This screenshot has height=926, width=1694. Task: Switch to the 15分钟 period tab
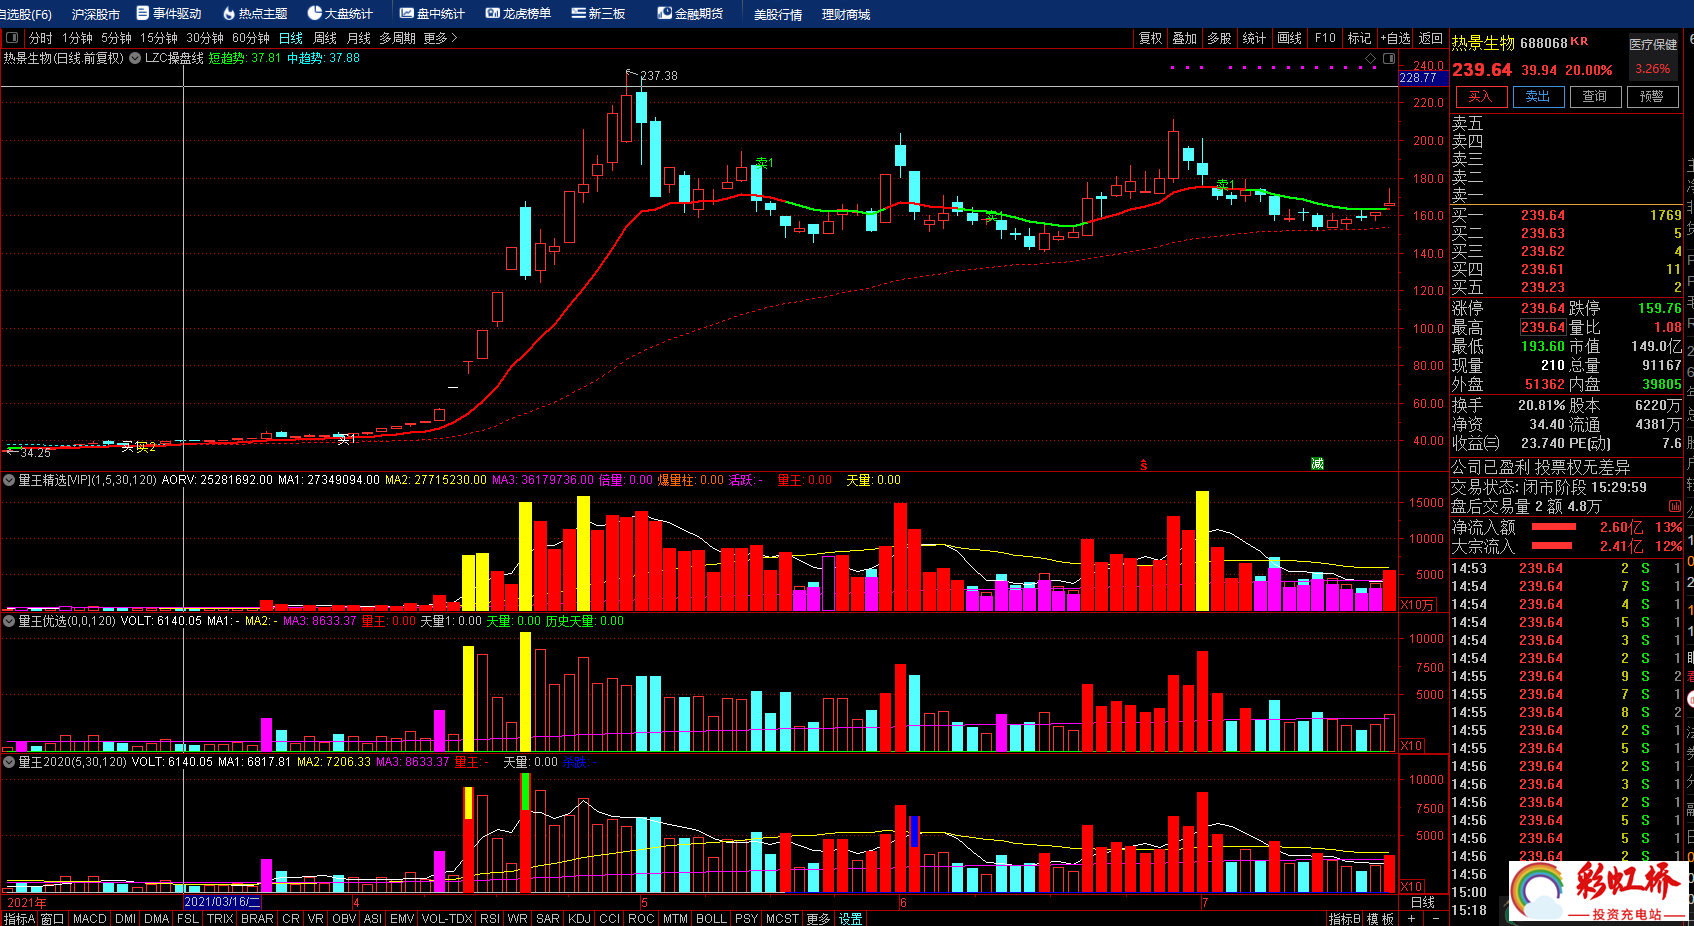tap(159, 38)
